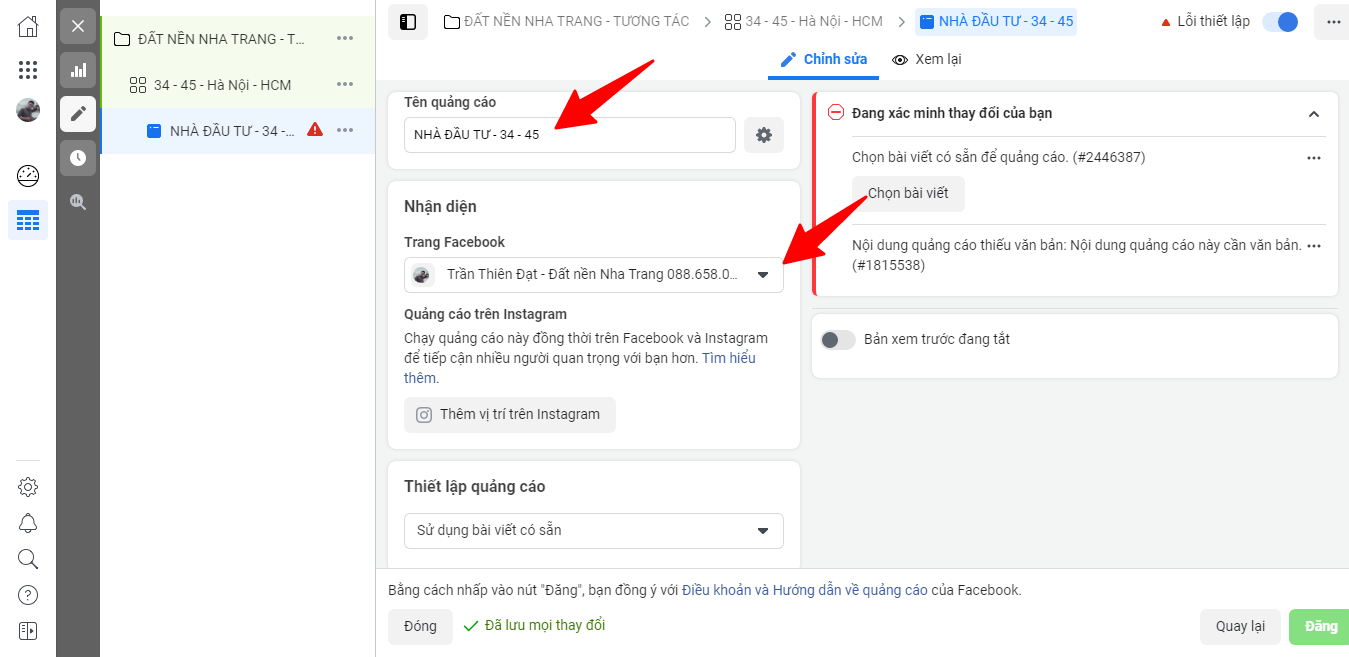Open the Ads Manager table icon
Viewport: 1349px width, 657px height.
(28, 220)
